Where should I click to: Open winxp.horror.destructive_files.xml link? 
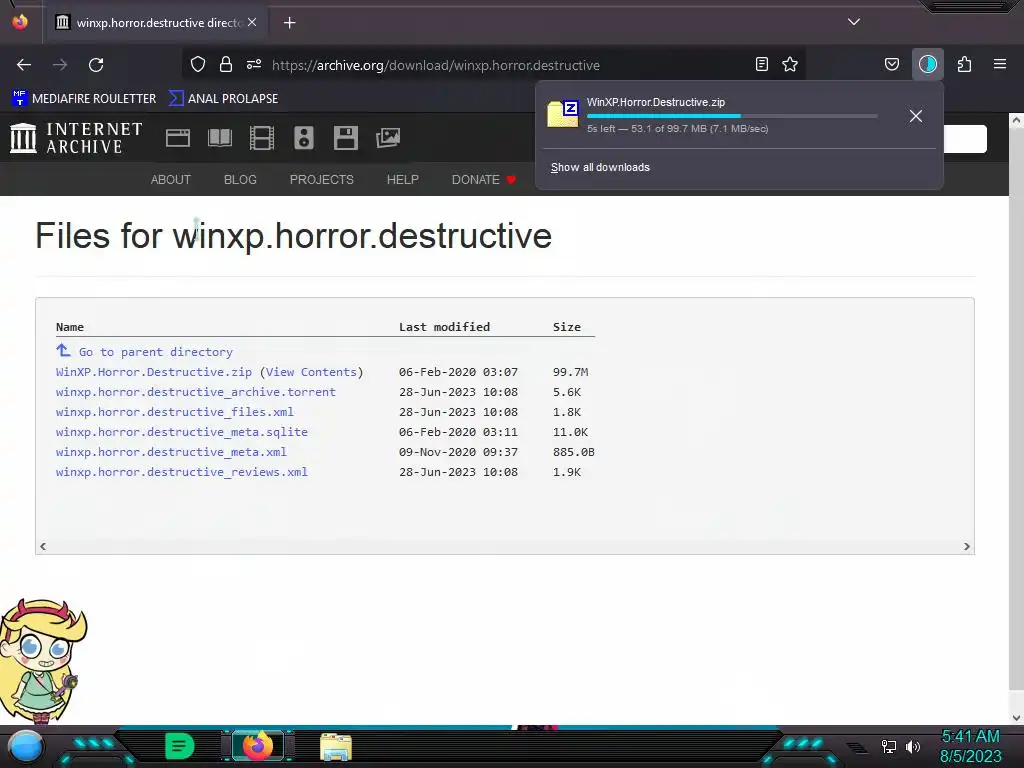[174, 412]
